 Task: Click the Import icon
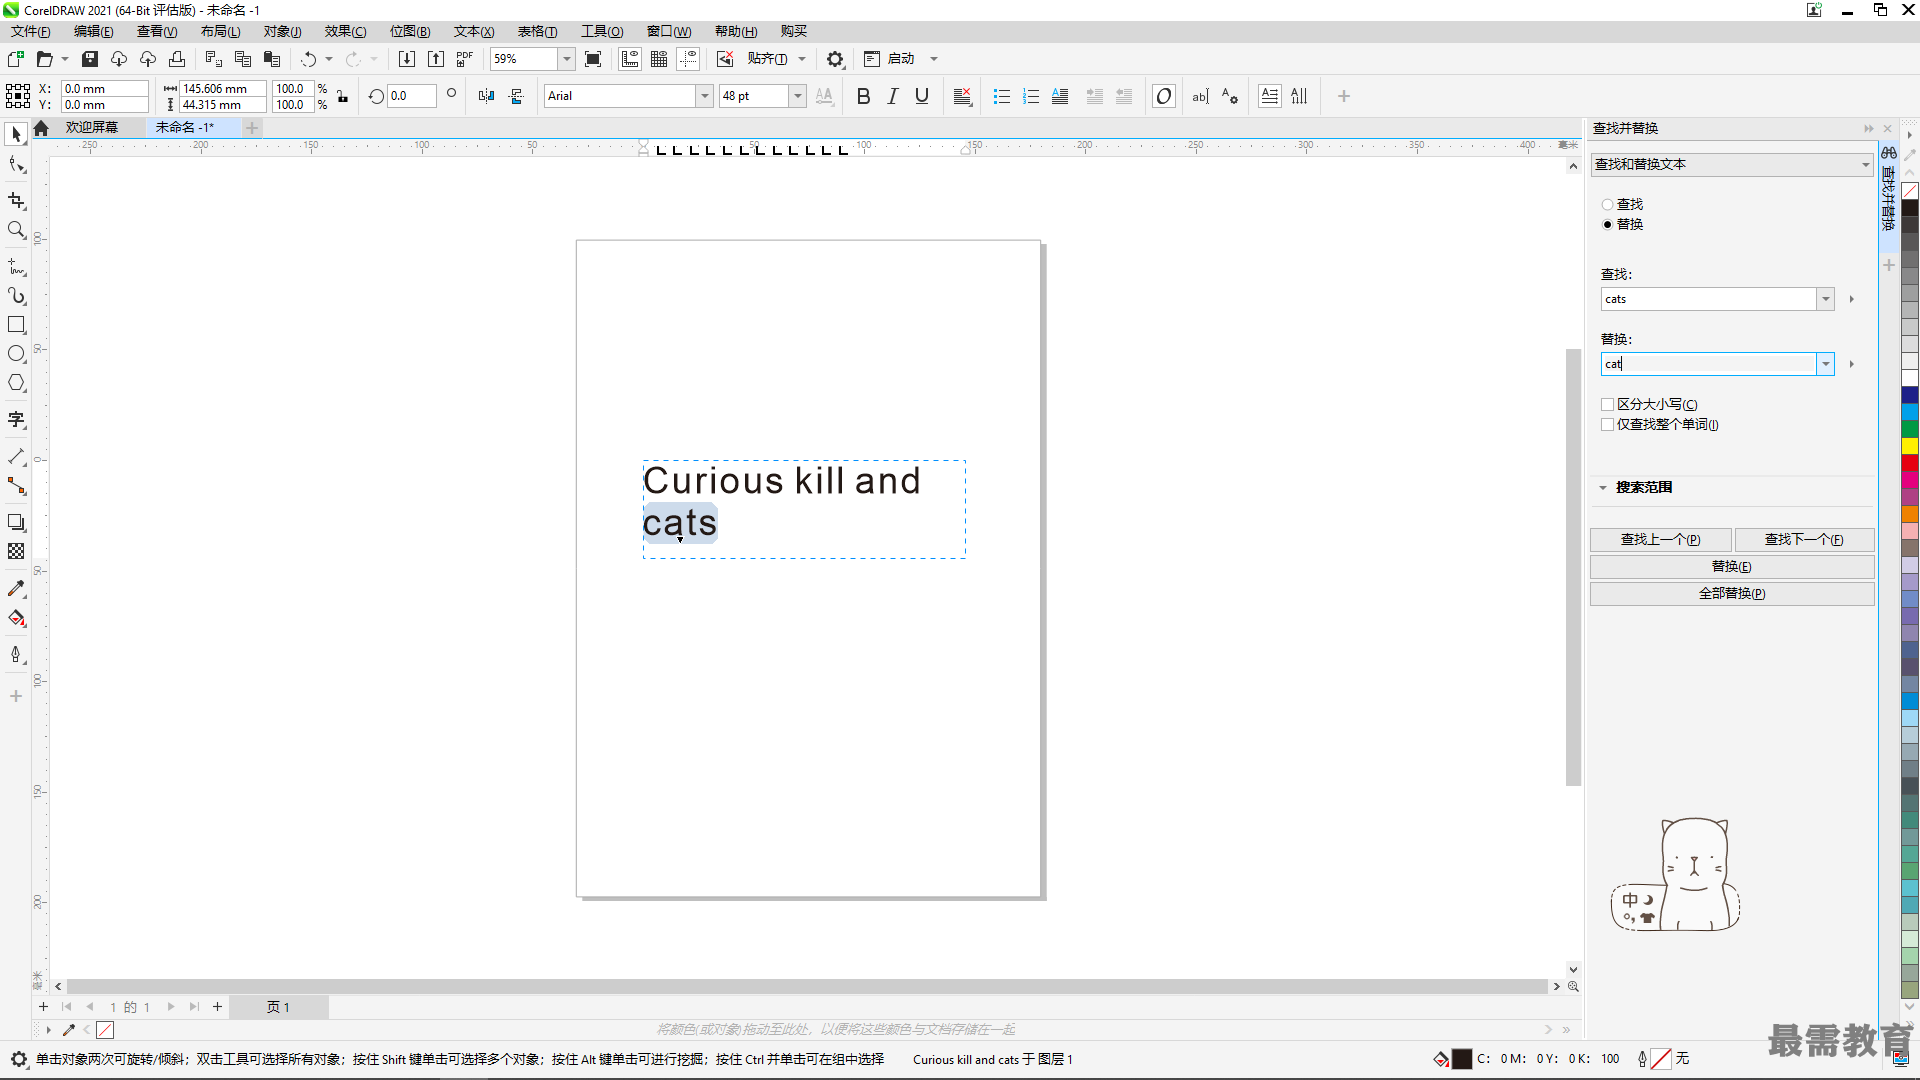406,59
